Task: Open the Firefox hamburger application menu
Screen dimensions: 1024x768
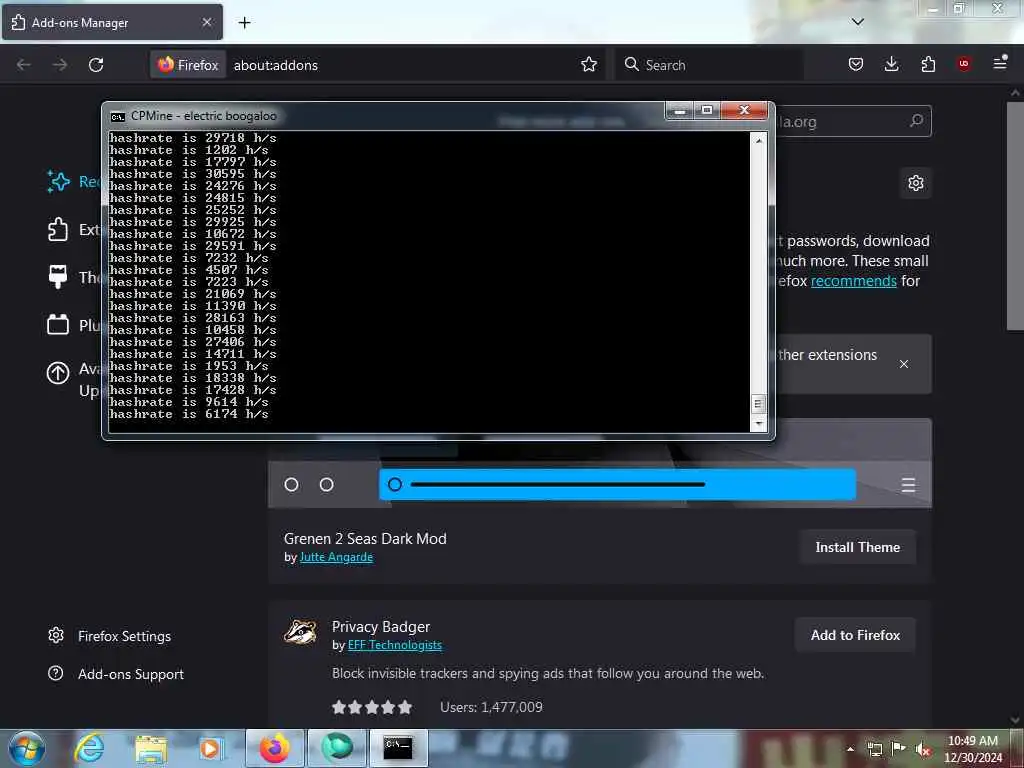Action: (1000, 64)
